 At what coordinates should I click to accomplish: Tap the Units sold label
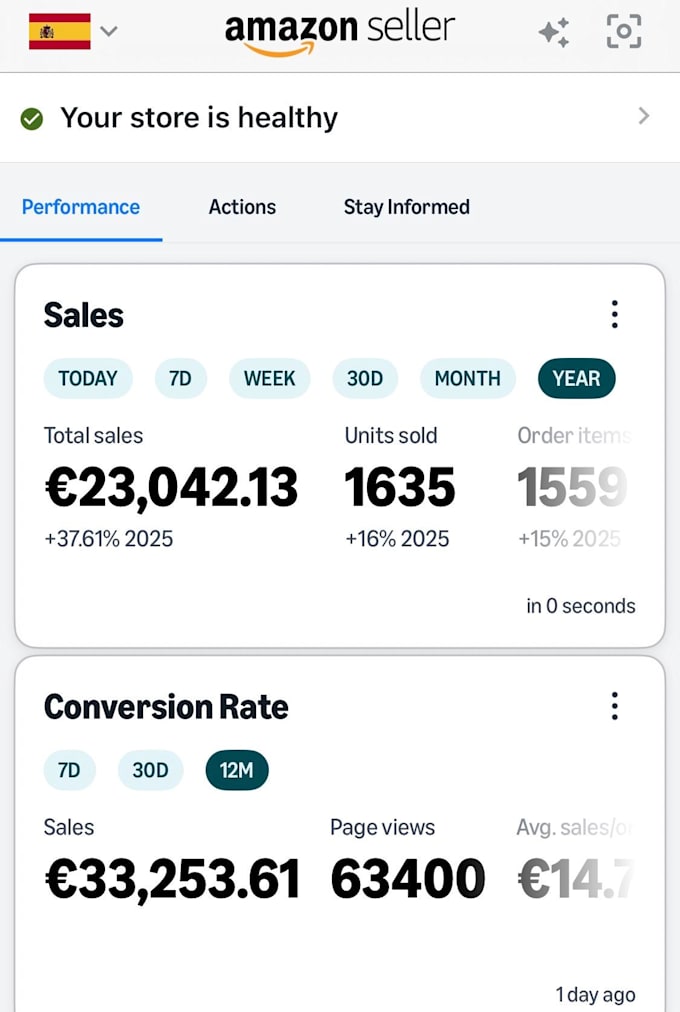(x=391, y=436)
